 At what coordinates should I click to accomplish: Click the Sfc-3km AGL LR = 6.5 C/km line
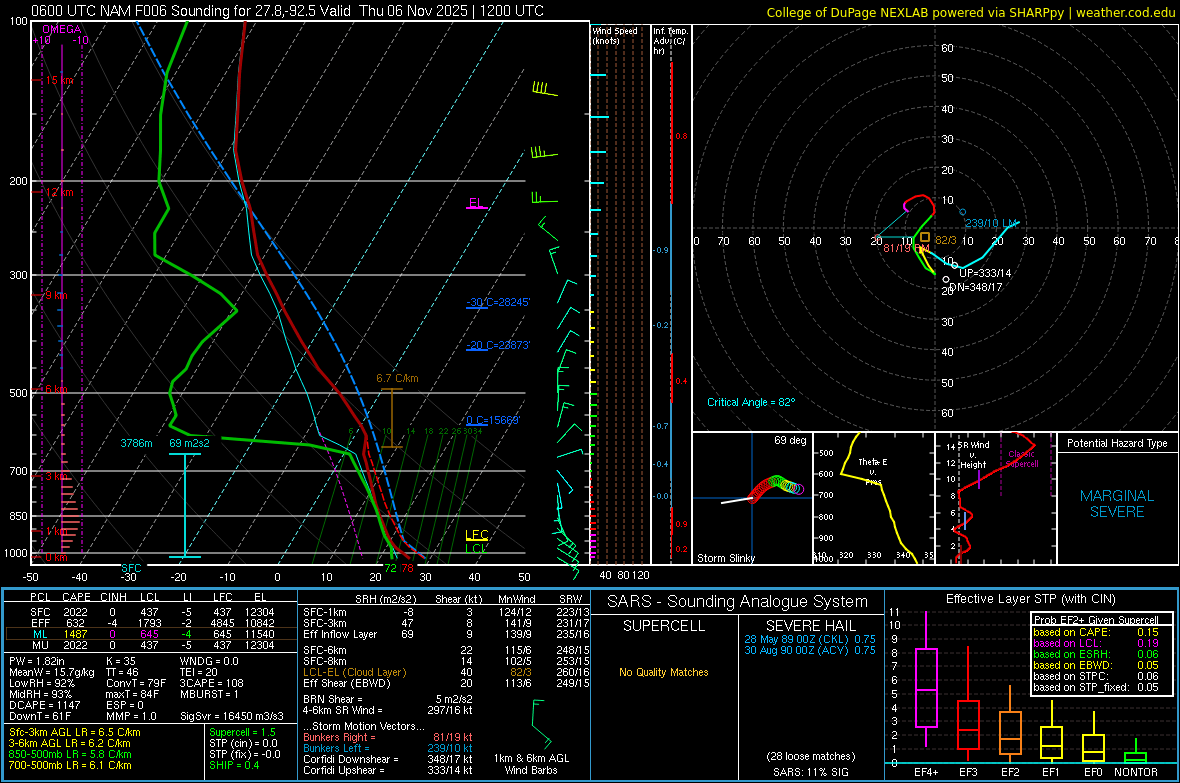coord(75,732)
